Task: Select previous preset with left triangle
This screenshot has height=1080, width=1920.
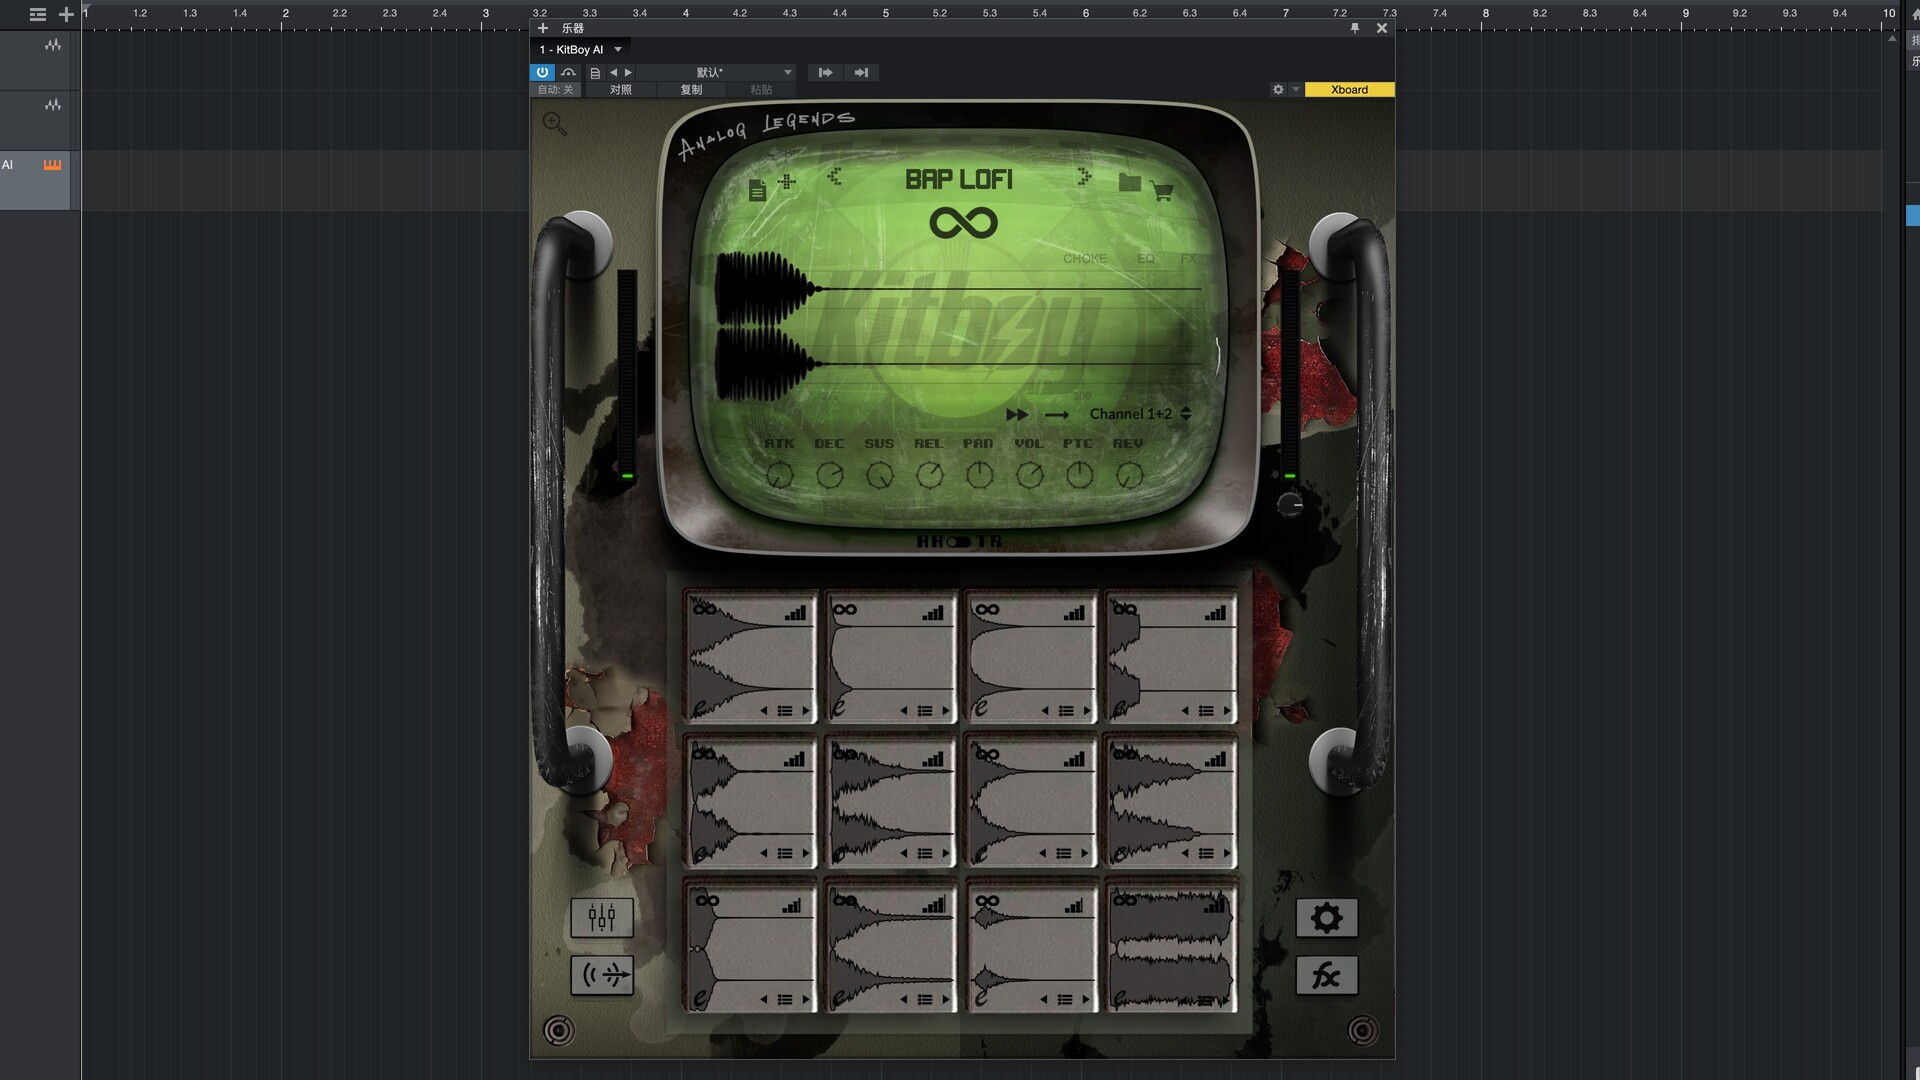Action: click(614, 72)
